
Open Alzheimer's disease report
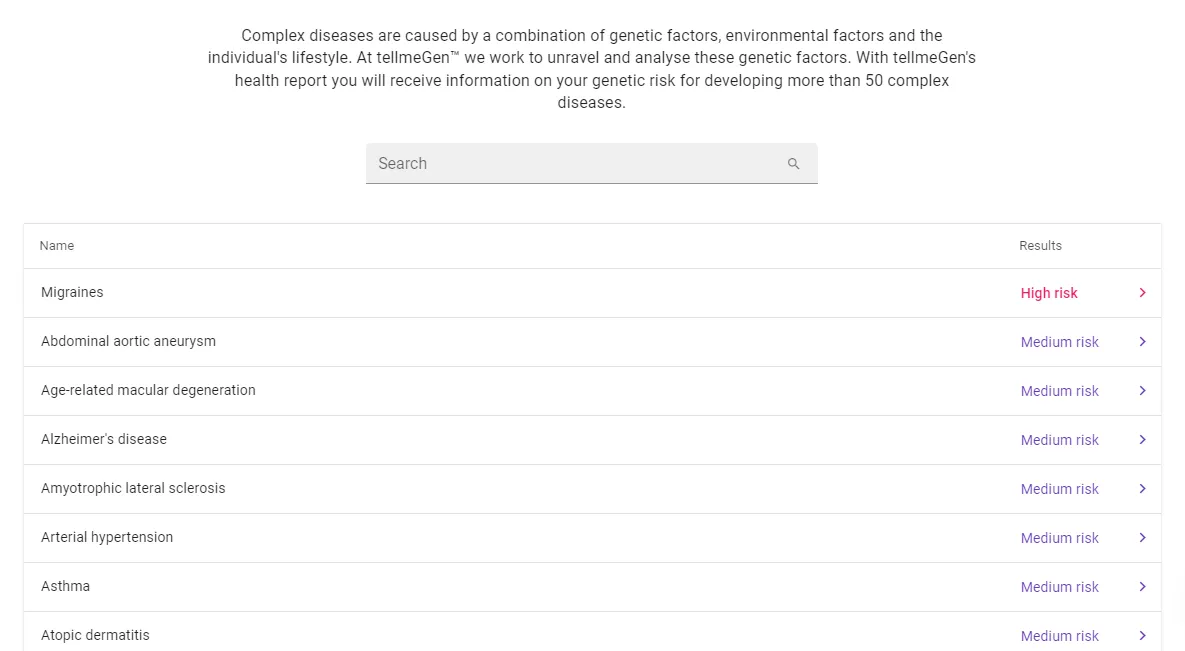coord(104,440)
